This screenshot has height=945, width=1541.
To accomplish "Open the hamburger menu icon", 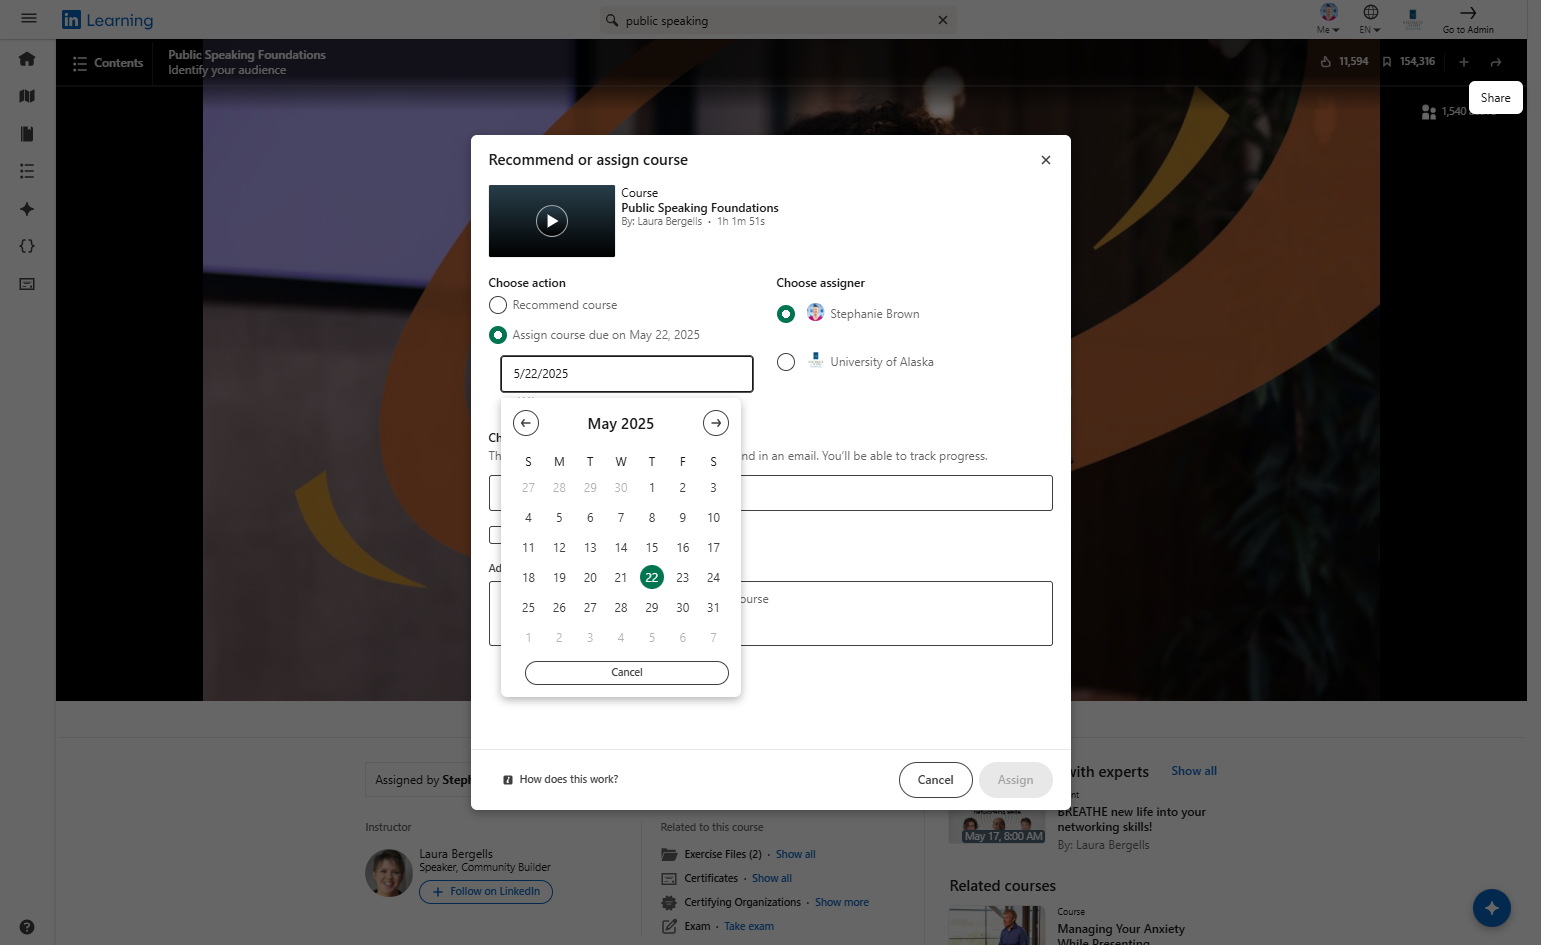I will click(28, 18).
